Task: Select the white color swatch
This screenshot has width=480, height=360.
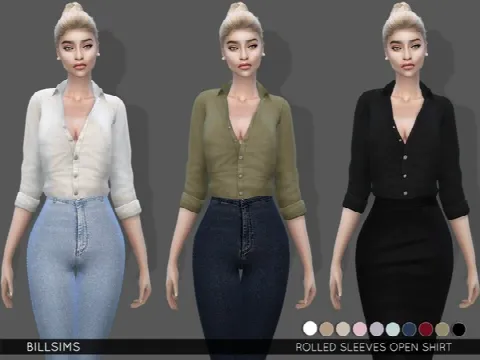Action: [310, 328]
